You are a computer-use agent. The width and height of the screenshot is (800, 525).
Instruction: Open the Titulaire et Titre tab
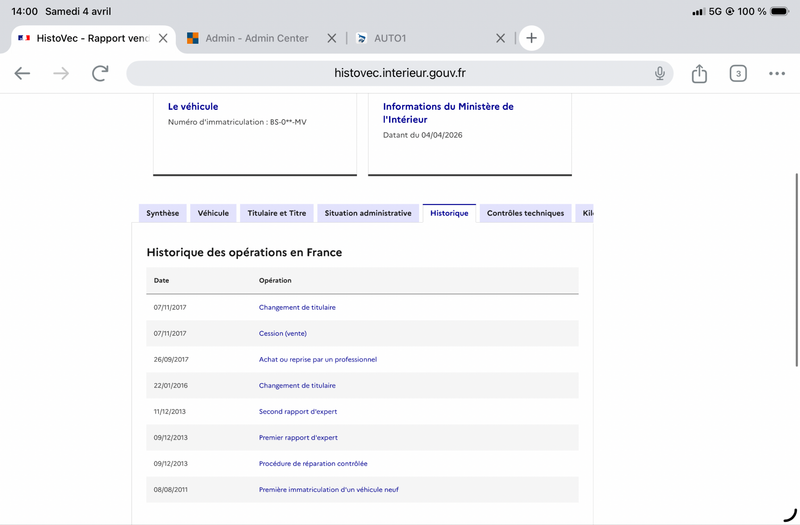(277, 213)
